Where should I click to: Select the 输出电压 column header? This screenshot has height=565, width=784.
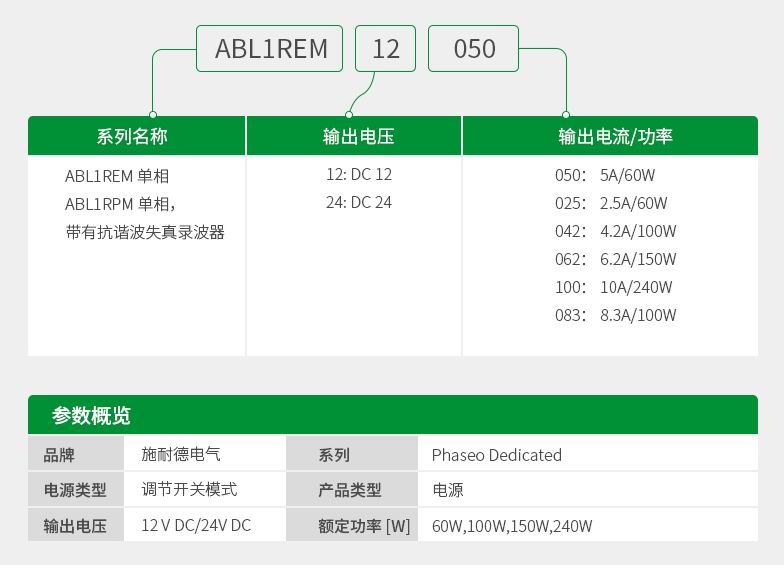pos(354,136)
